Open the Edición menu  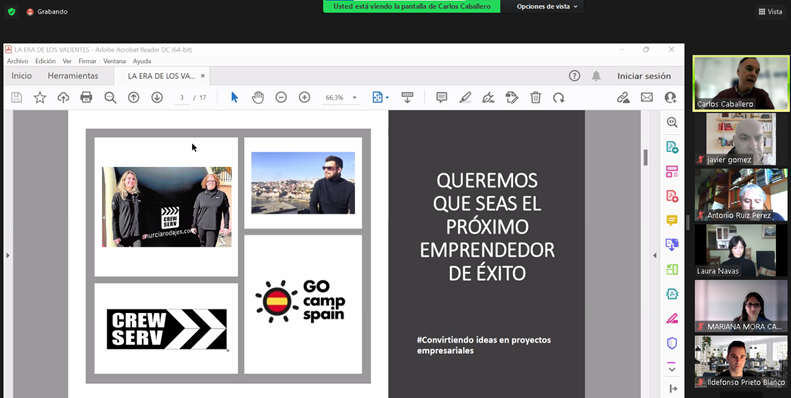pos(45,61)
